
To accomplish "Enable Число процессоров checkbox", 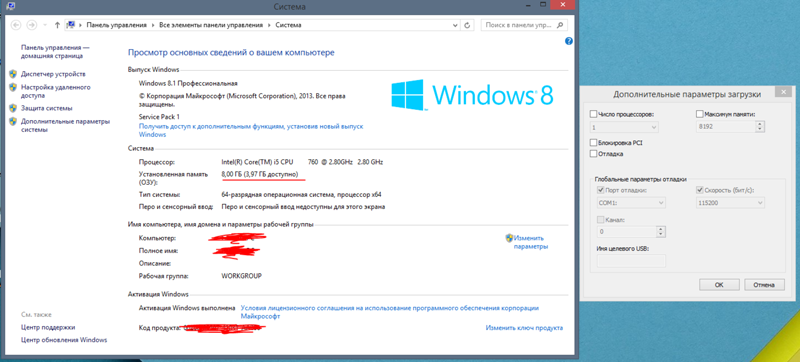I will pyautogui.click(x=593, y=114).
